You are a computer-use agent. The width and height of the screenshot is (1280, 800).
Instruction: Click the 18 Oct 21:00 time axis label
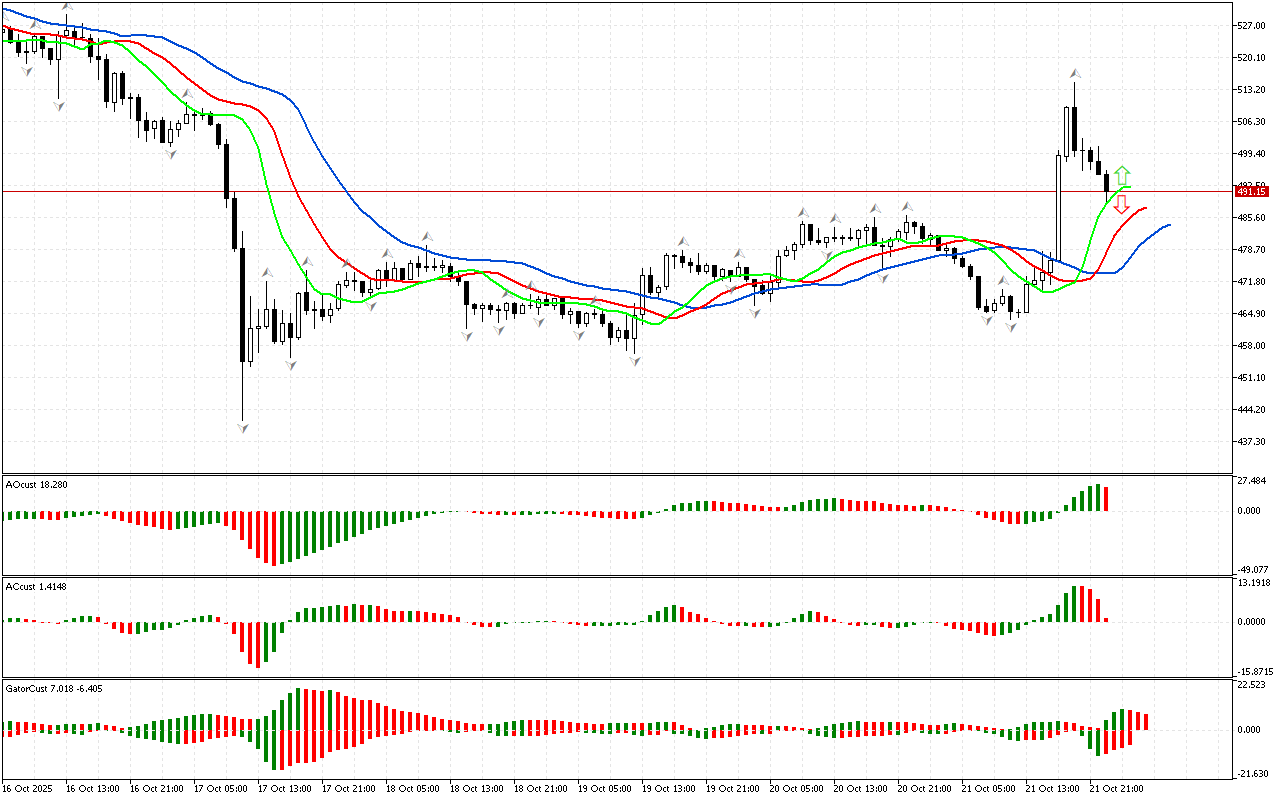point(476,788)
